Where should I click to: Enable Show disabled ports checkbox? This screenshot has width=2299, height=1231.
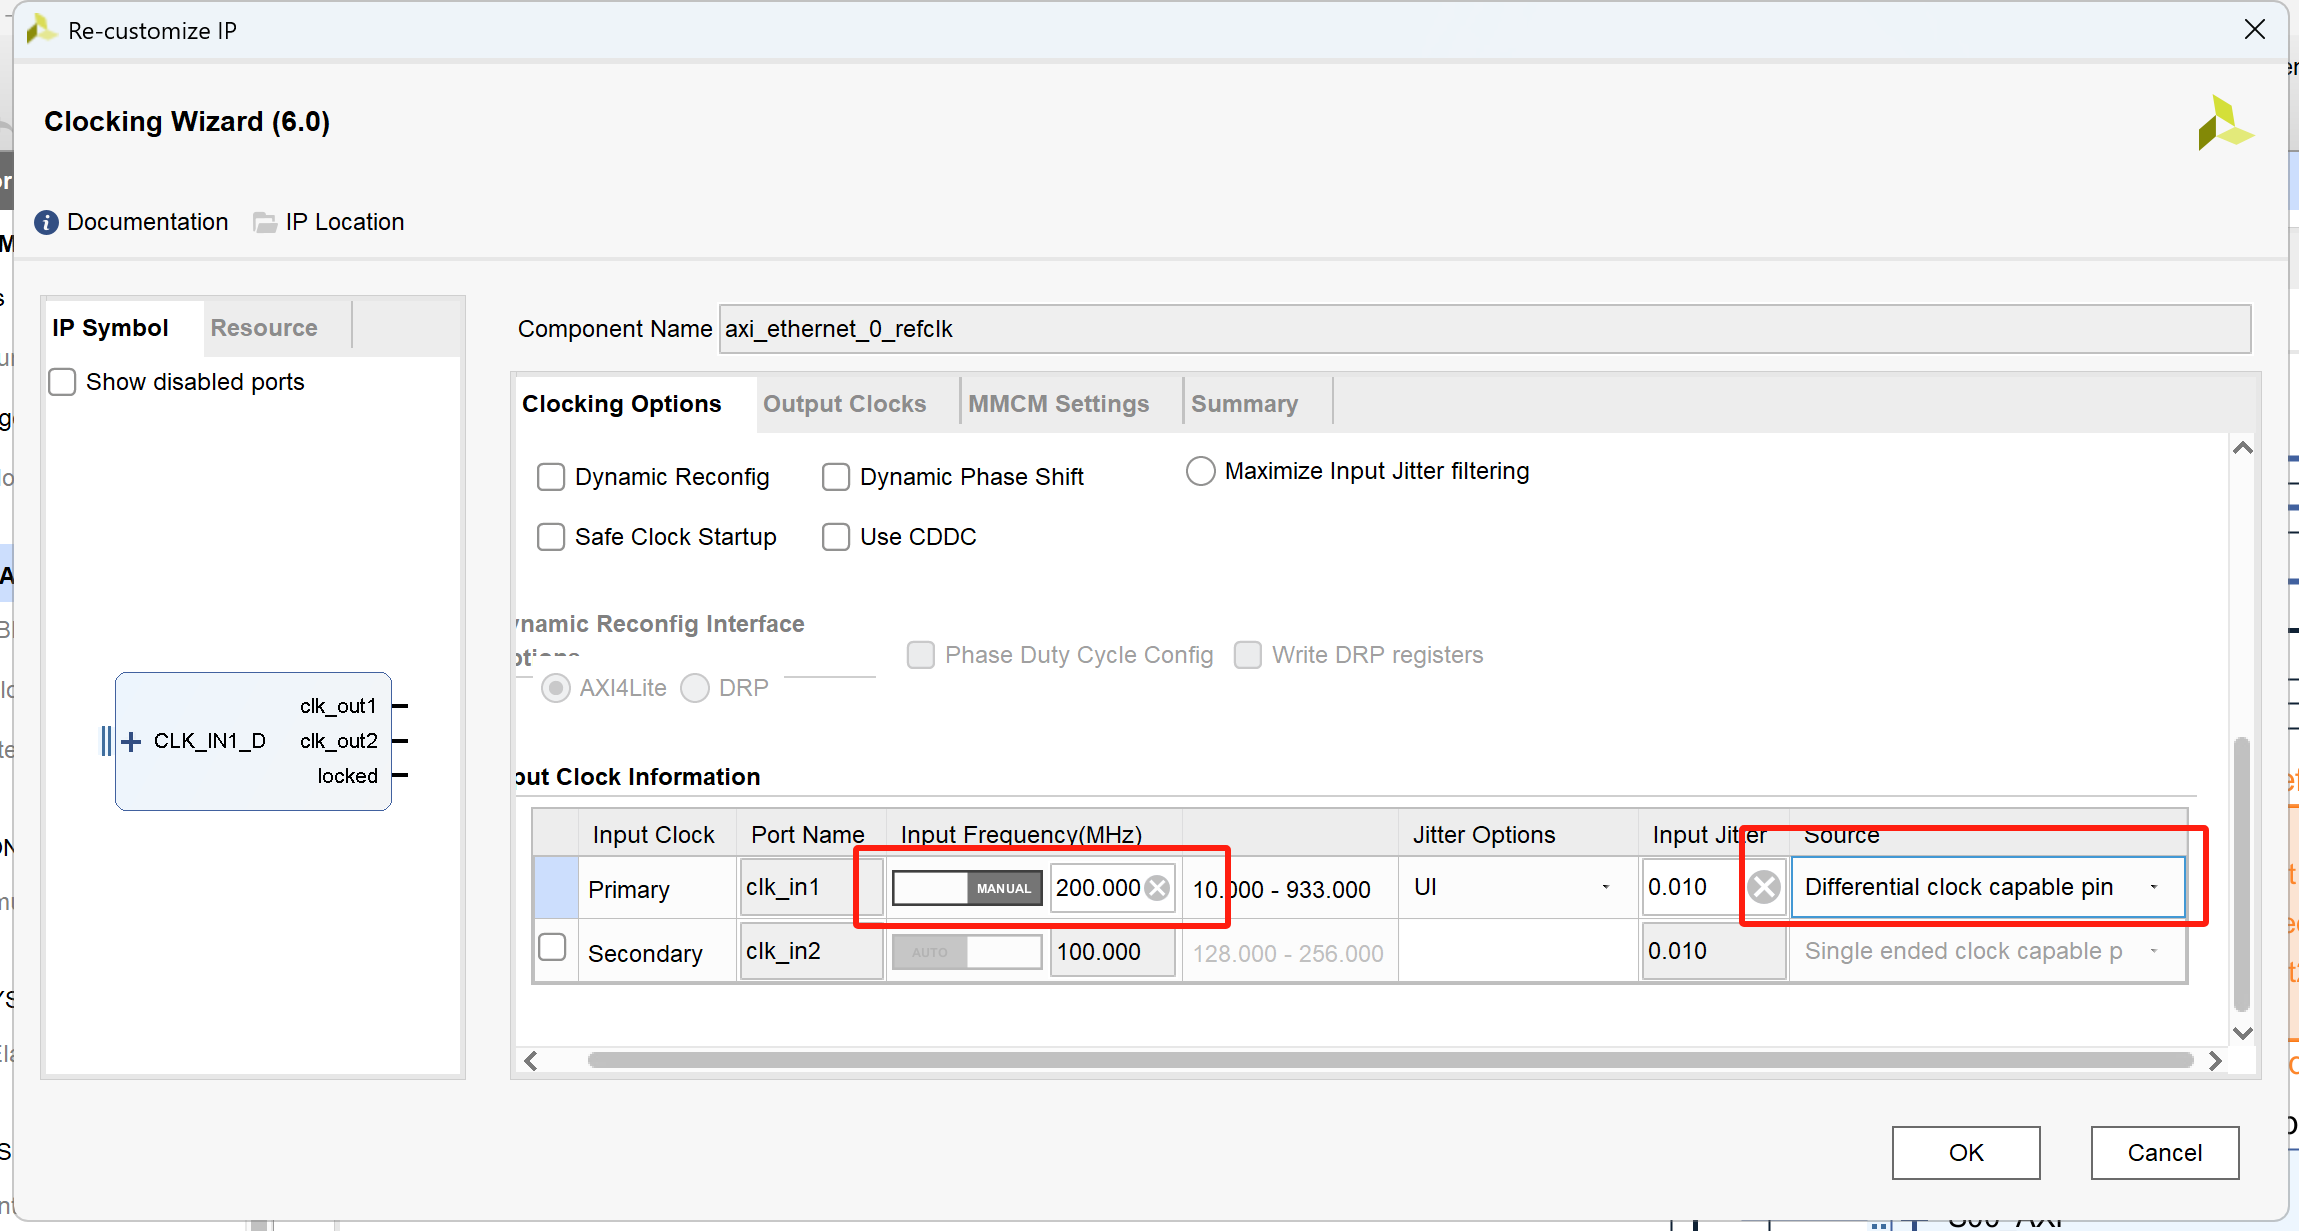[62, 382]
